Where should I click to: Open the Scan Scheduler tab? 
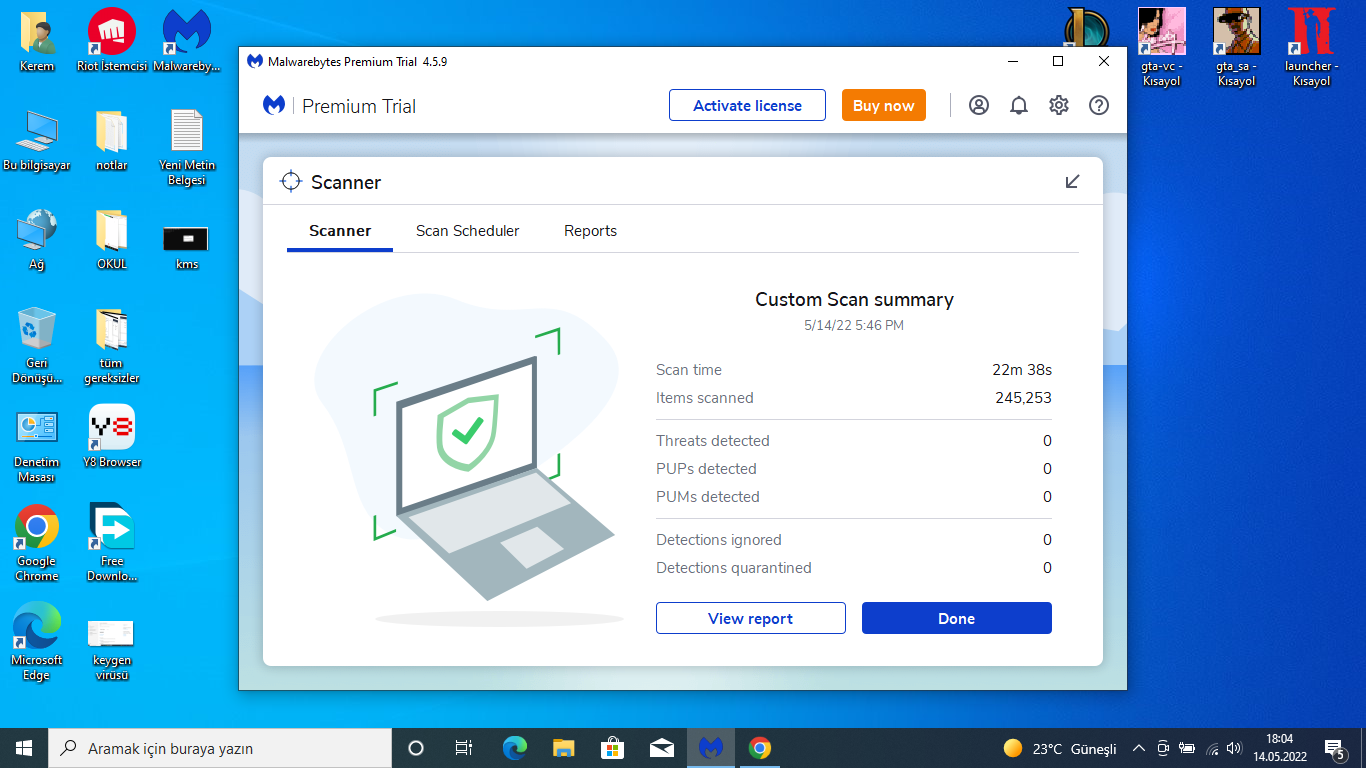click(x=468, y=231)
